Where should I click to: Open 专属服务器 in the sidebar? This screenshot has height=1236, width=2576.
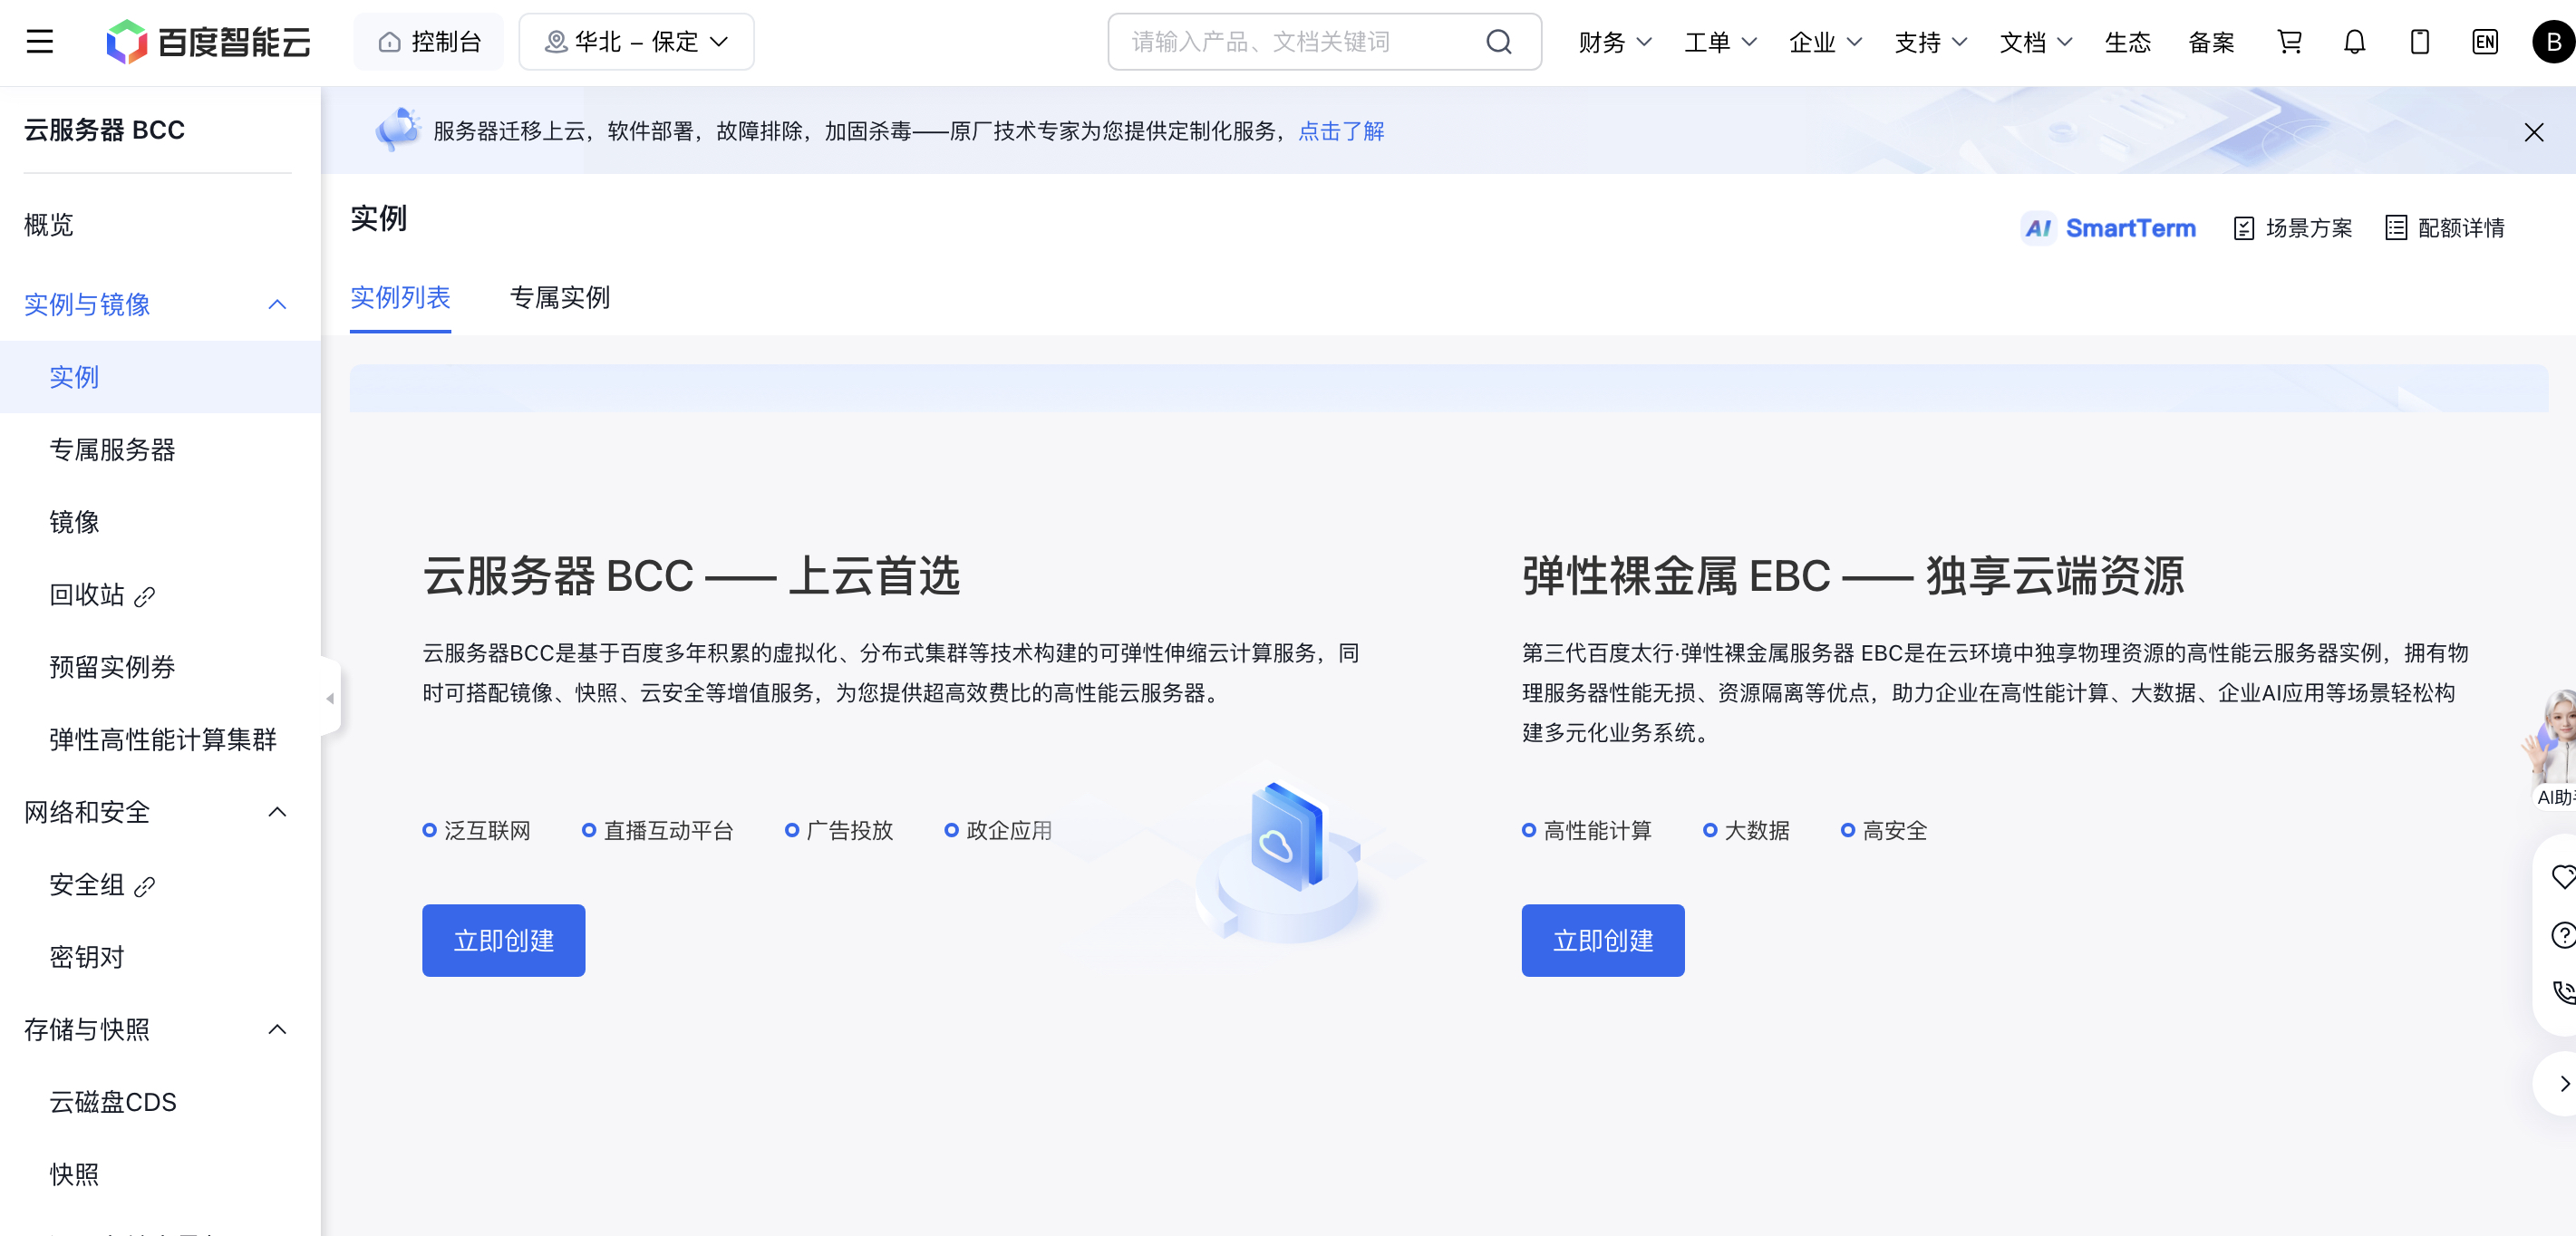(x=113, y=450)
